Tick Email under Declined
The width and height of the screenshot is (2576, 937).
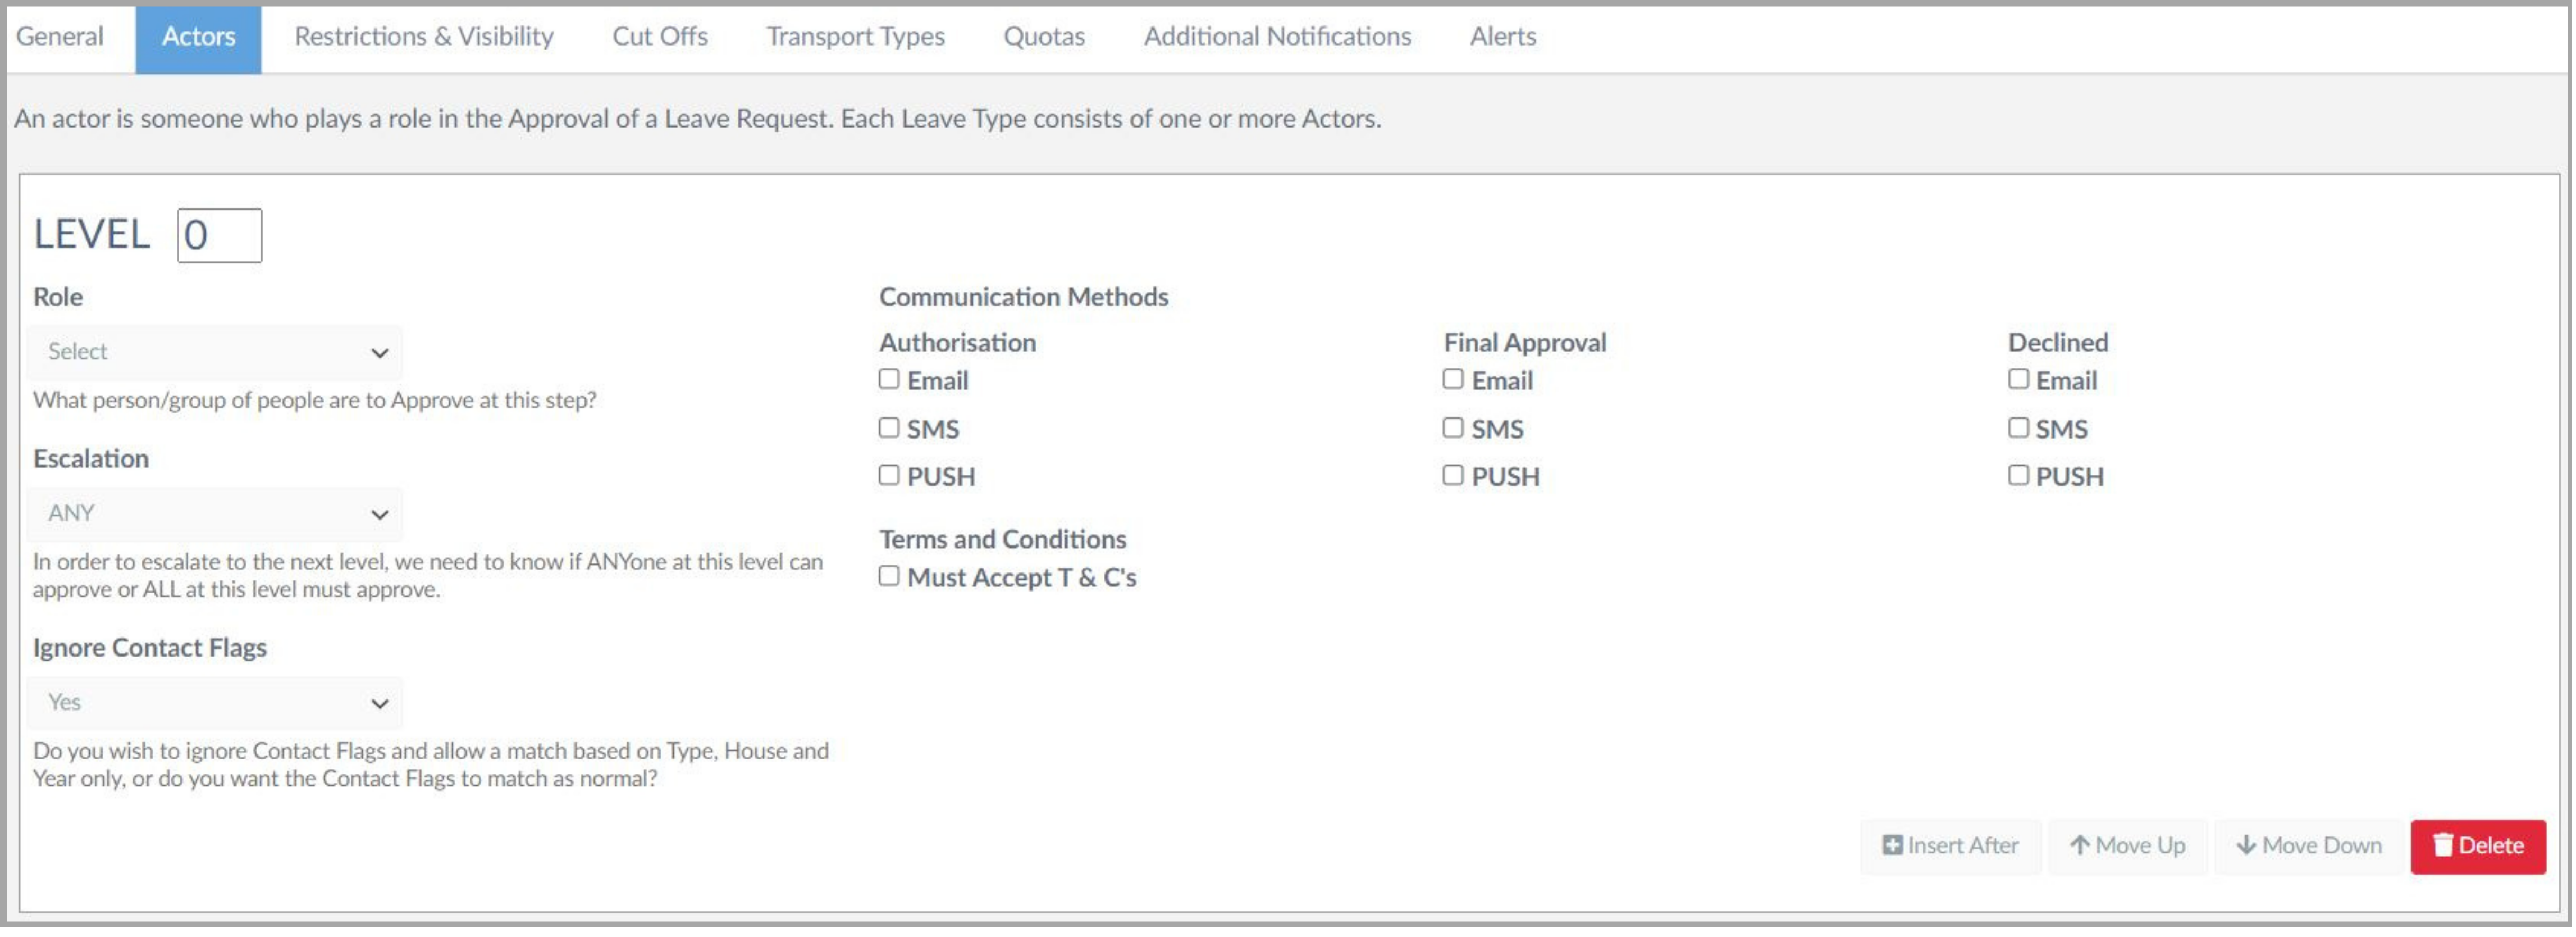pos(2018,379)
